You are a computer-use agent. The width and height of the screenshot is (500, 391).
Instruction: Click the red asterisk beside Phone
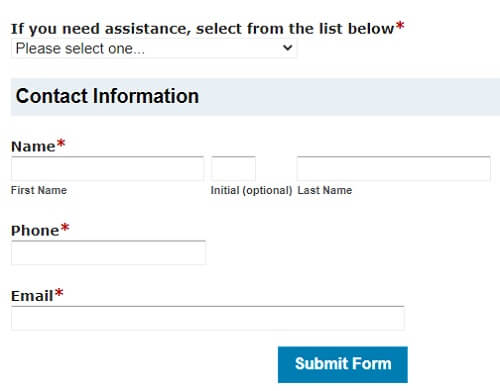click(x=65, y=228)
